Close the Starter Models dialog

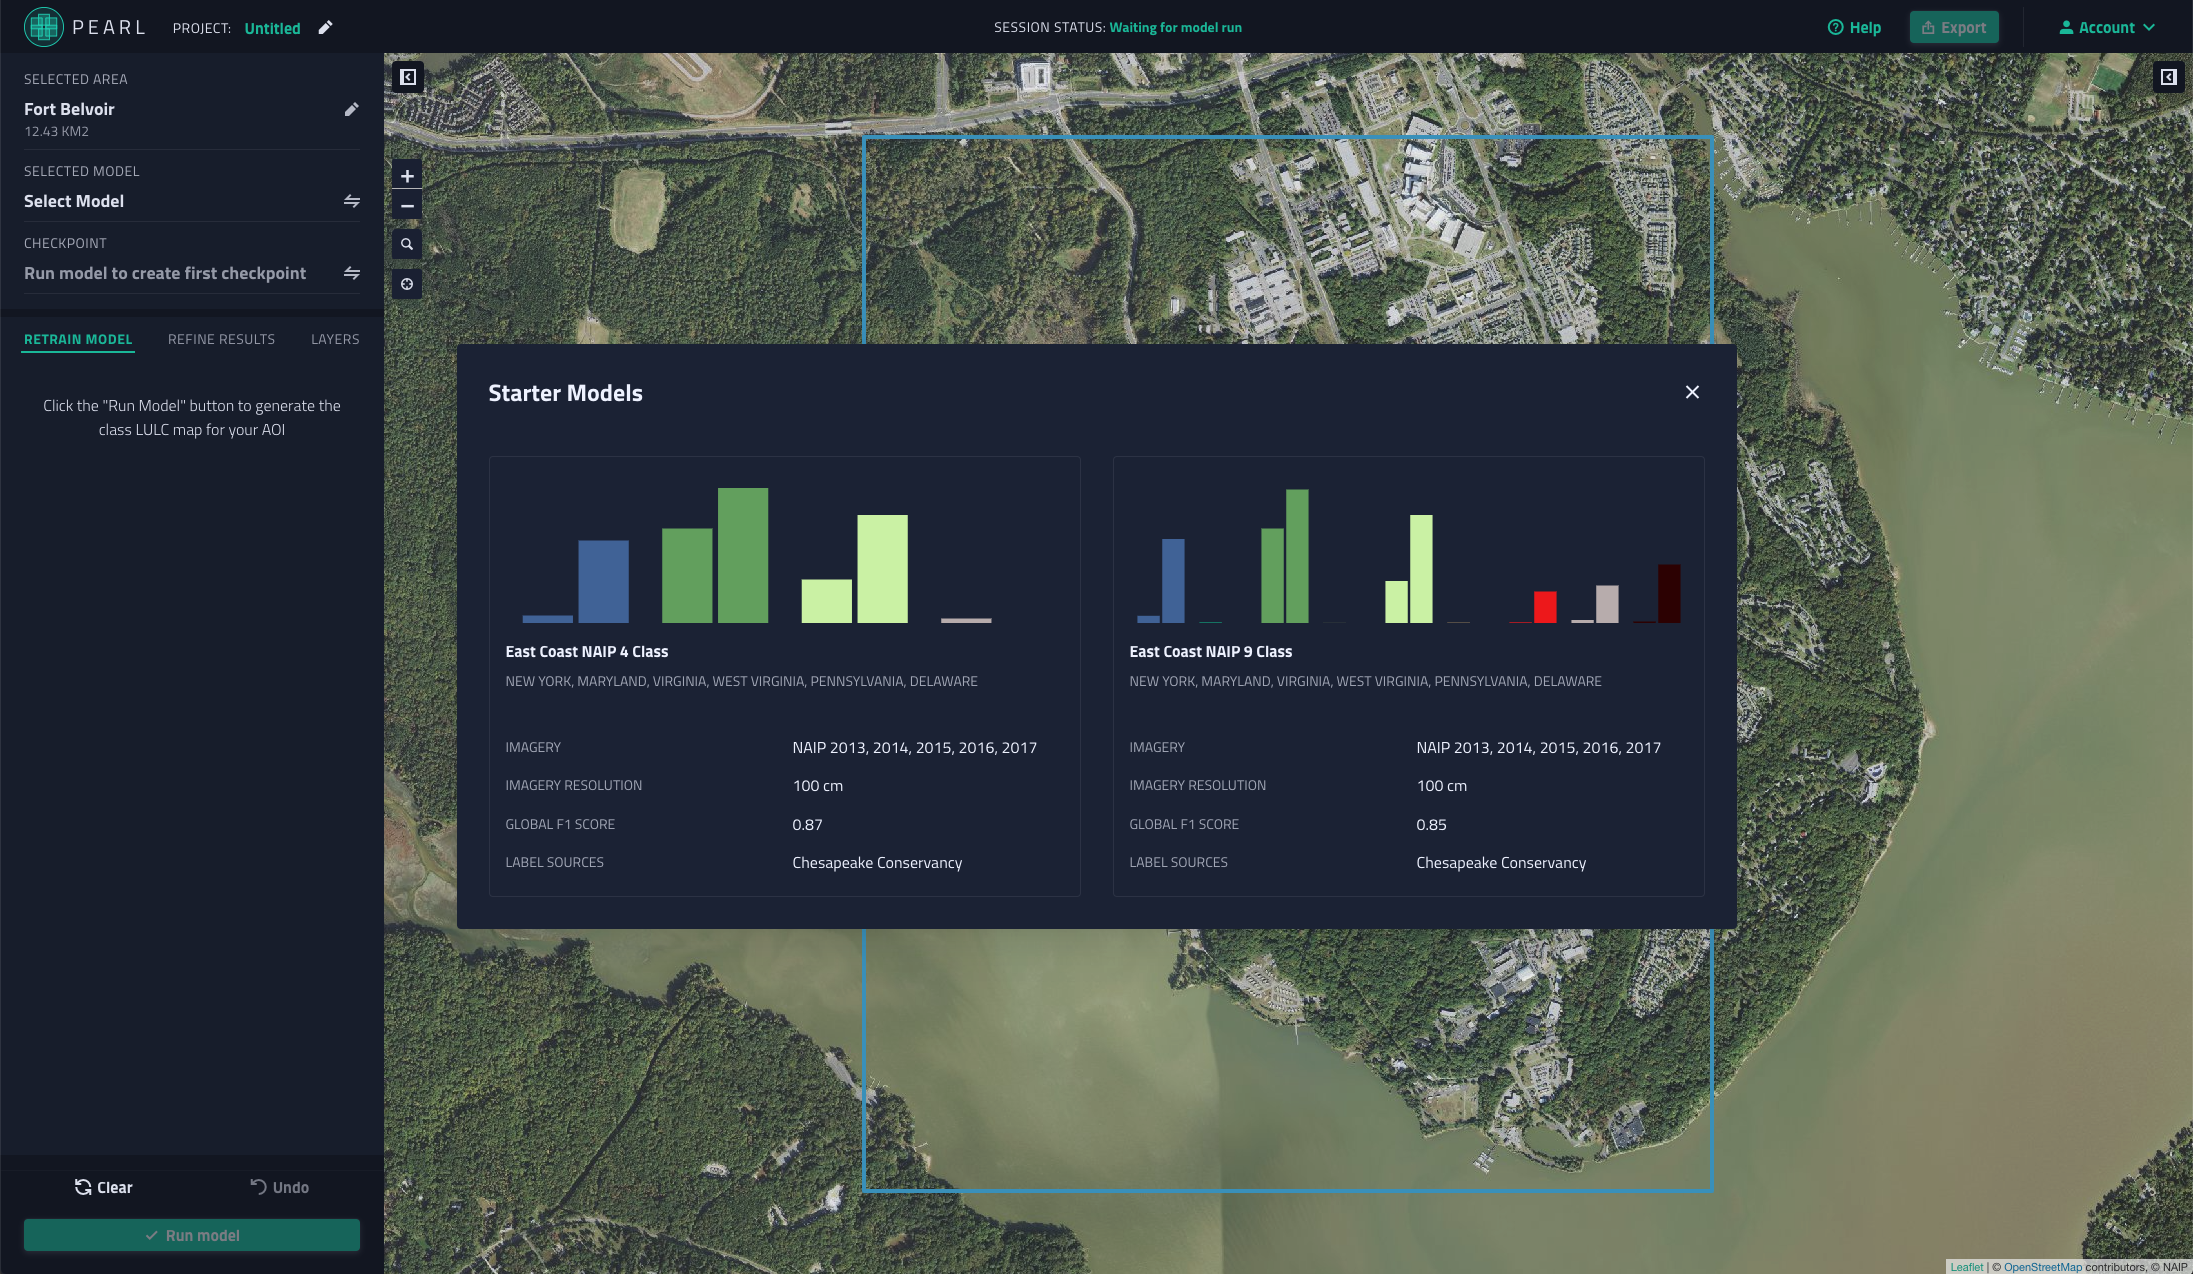[1692, 392]
